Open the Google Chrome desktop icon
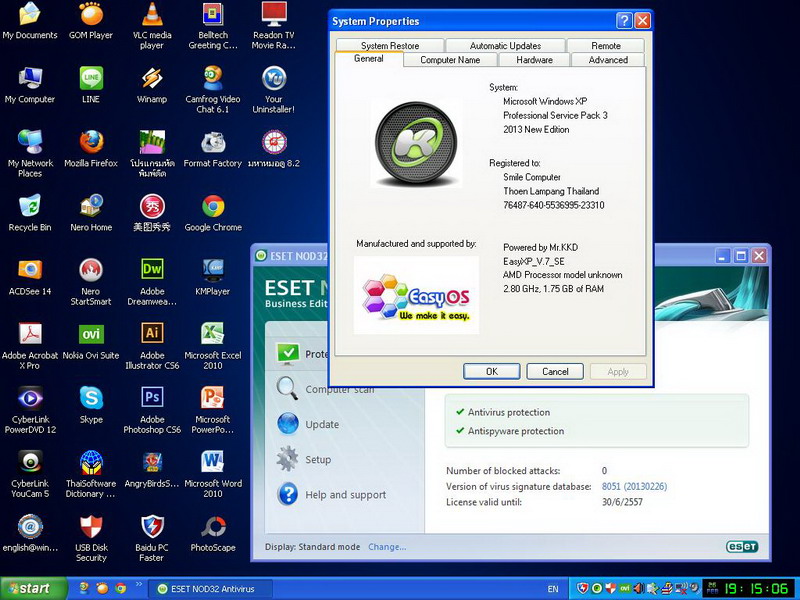This screenshot has height=600, width=800. (213, 207)
